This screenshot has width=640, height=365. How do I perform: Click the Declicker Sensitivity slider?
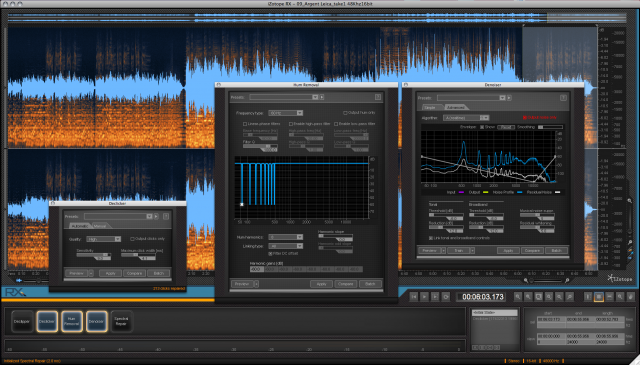(x=94, y=255)
